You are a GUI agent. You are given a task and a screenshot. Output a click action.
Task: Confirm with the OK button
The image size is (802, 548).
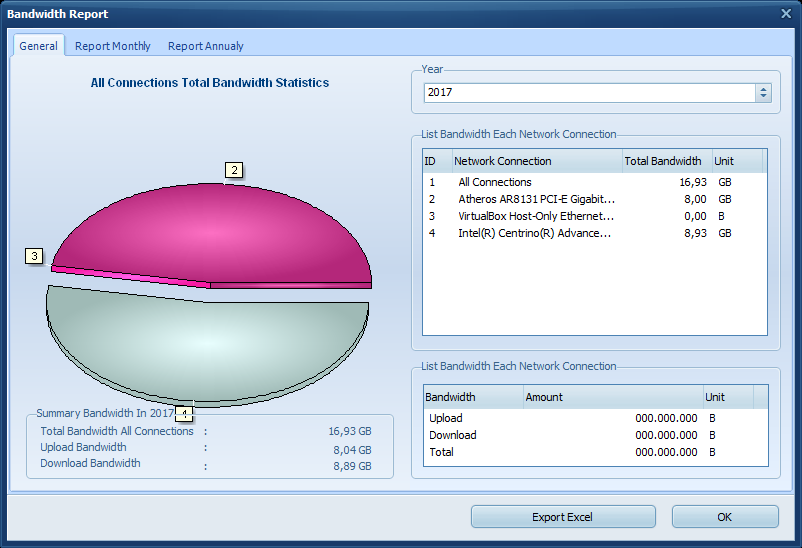tap(725, 517)
